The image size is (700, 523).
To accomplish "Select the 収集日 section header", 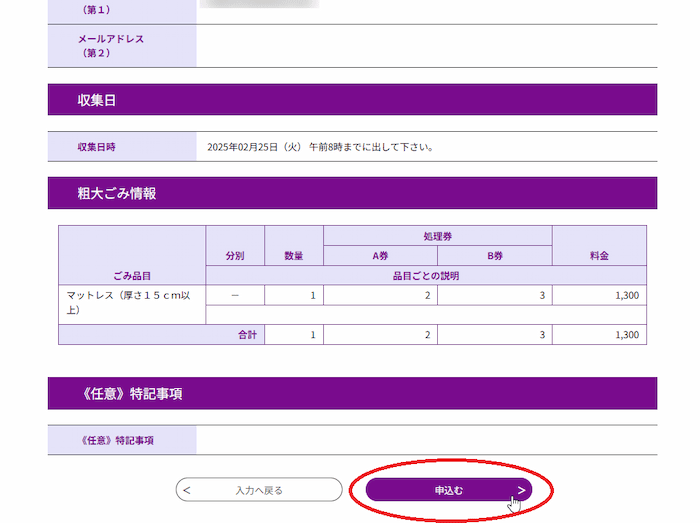I will click(352, 100).
